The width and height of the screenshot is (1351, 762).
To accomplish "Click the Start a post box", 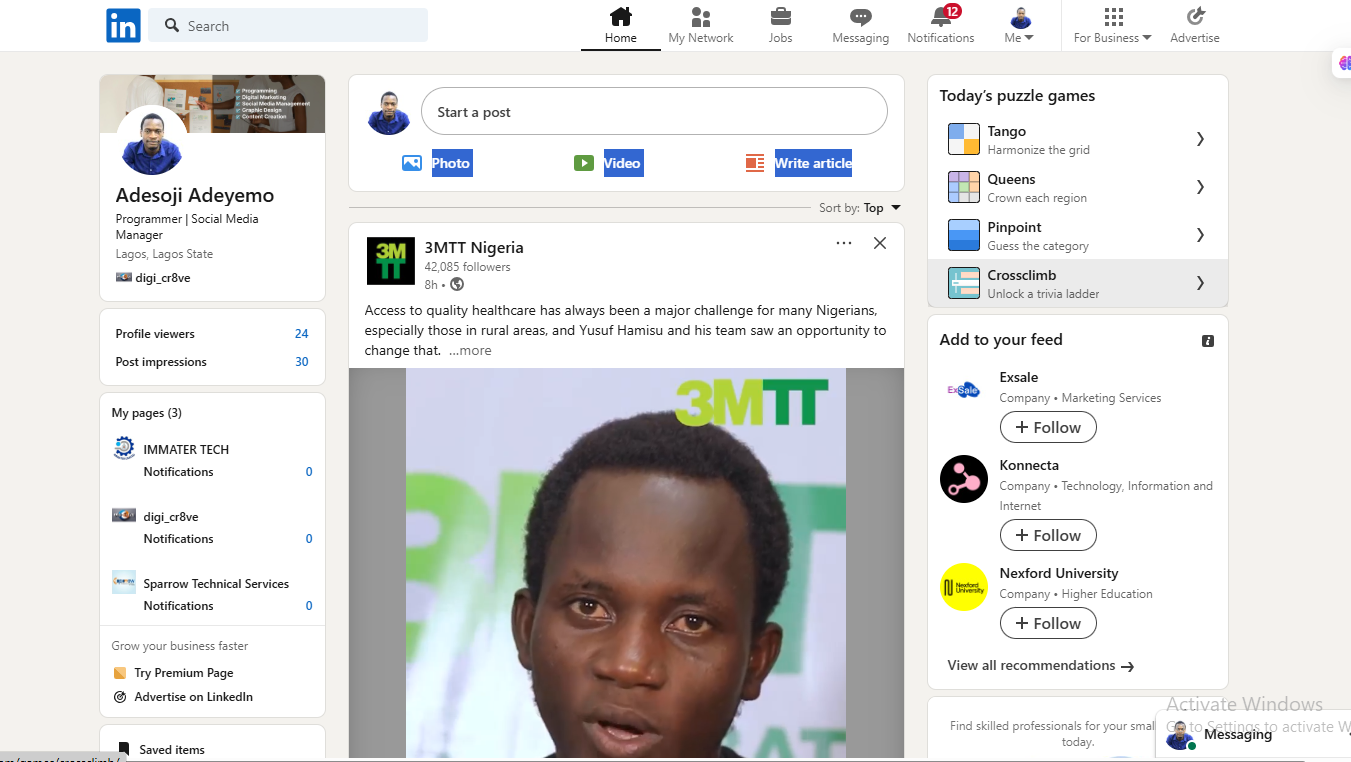I will pos(654,112).
